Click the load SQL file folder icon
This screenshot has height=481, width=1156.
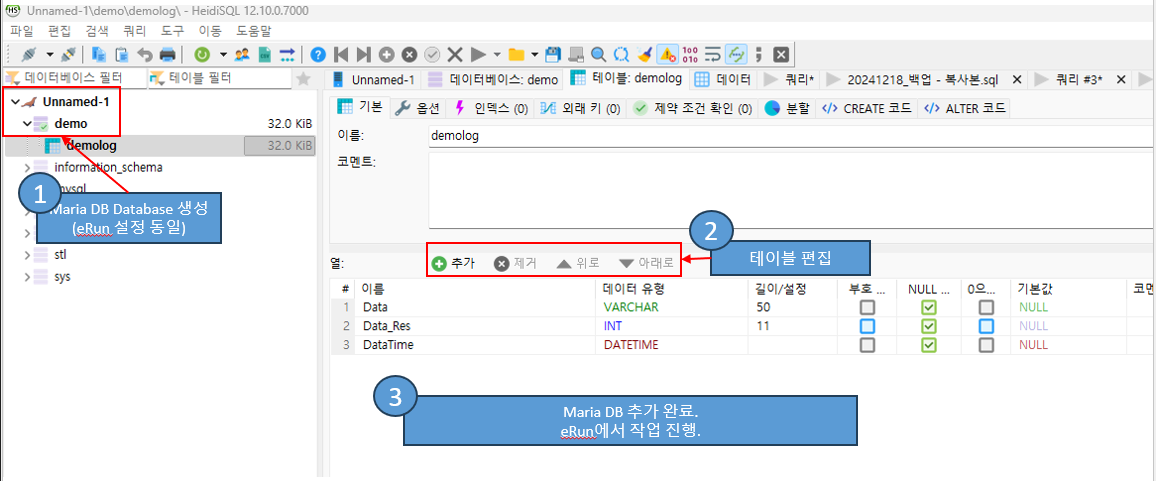coord(516,54)
